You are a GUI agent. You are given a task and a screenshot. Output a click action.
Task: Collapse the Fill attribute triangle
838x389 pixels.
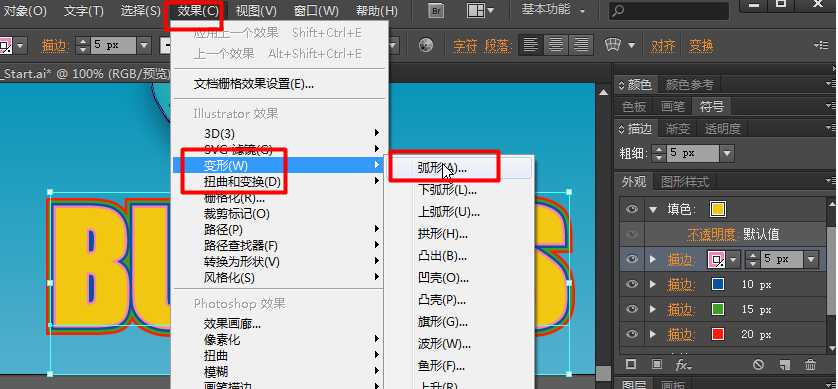coord(653,209)
